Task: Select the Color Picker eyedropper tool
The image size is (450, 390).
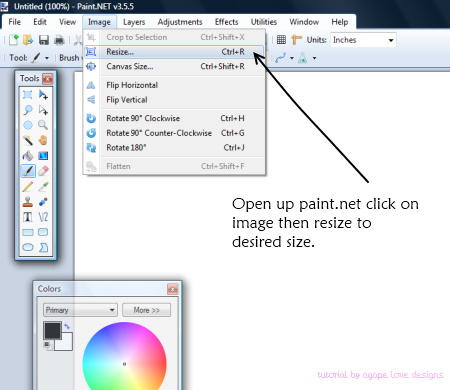Action: (x=43, y=186)
